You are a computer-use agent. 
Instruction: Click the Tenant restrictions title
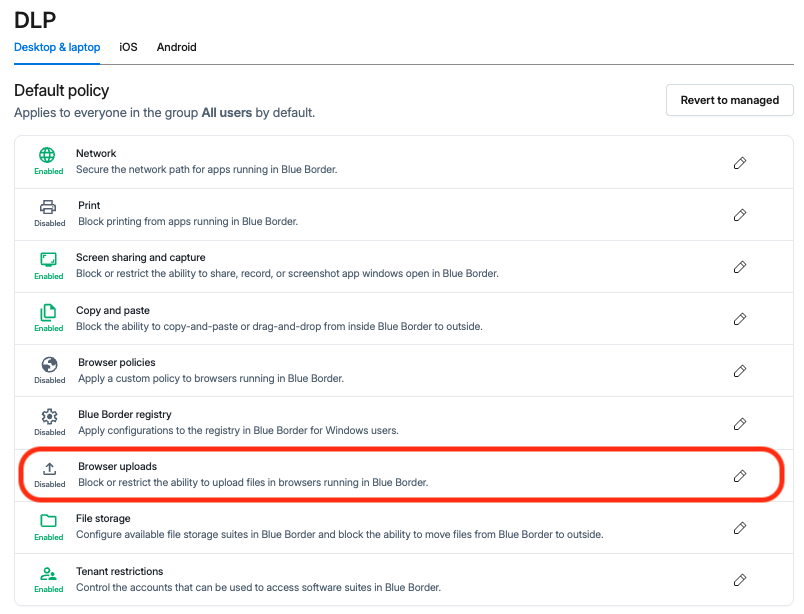click(x=119, y=571)
